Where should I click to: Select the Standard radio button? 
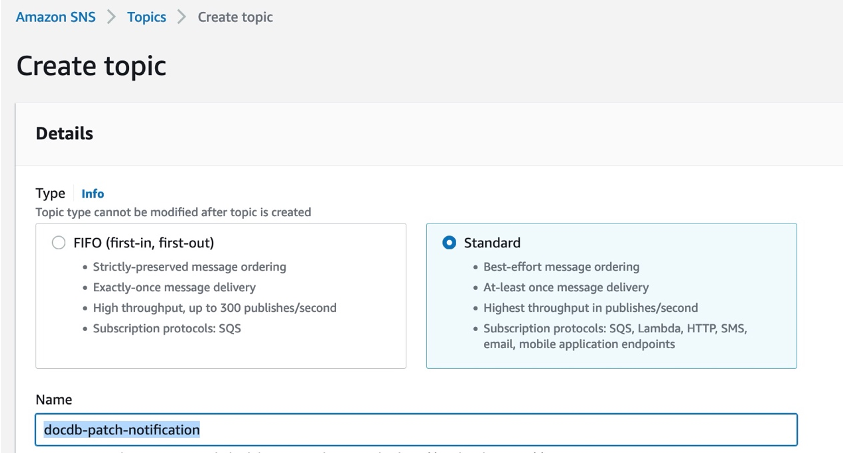coord(449,243)
